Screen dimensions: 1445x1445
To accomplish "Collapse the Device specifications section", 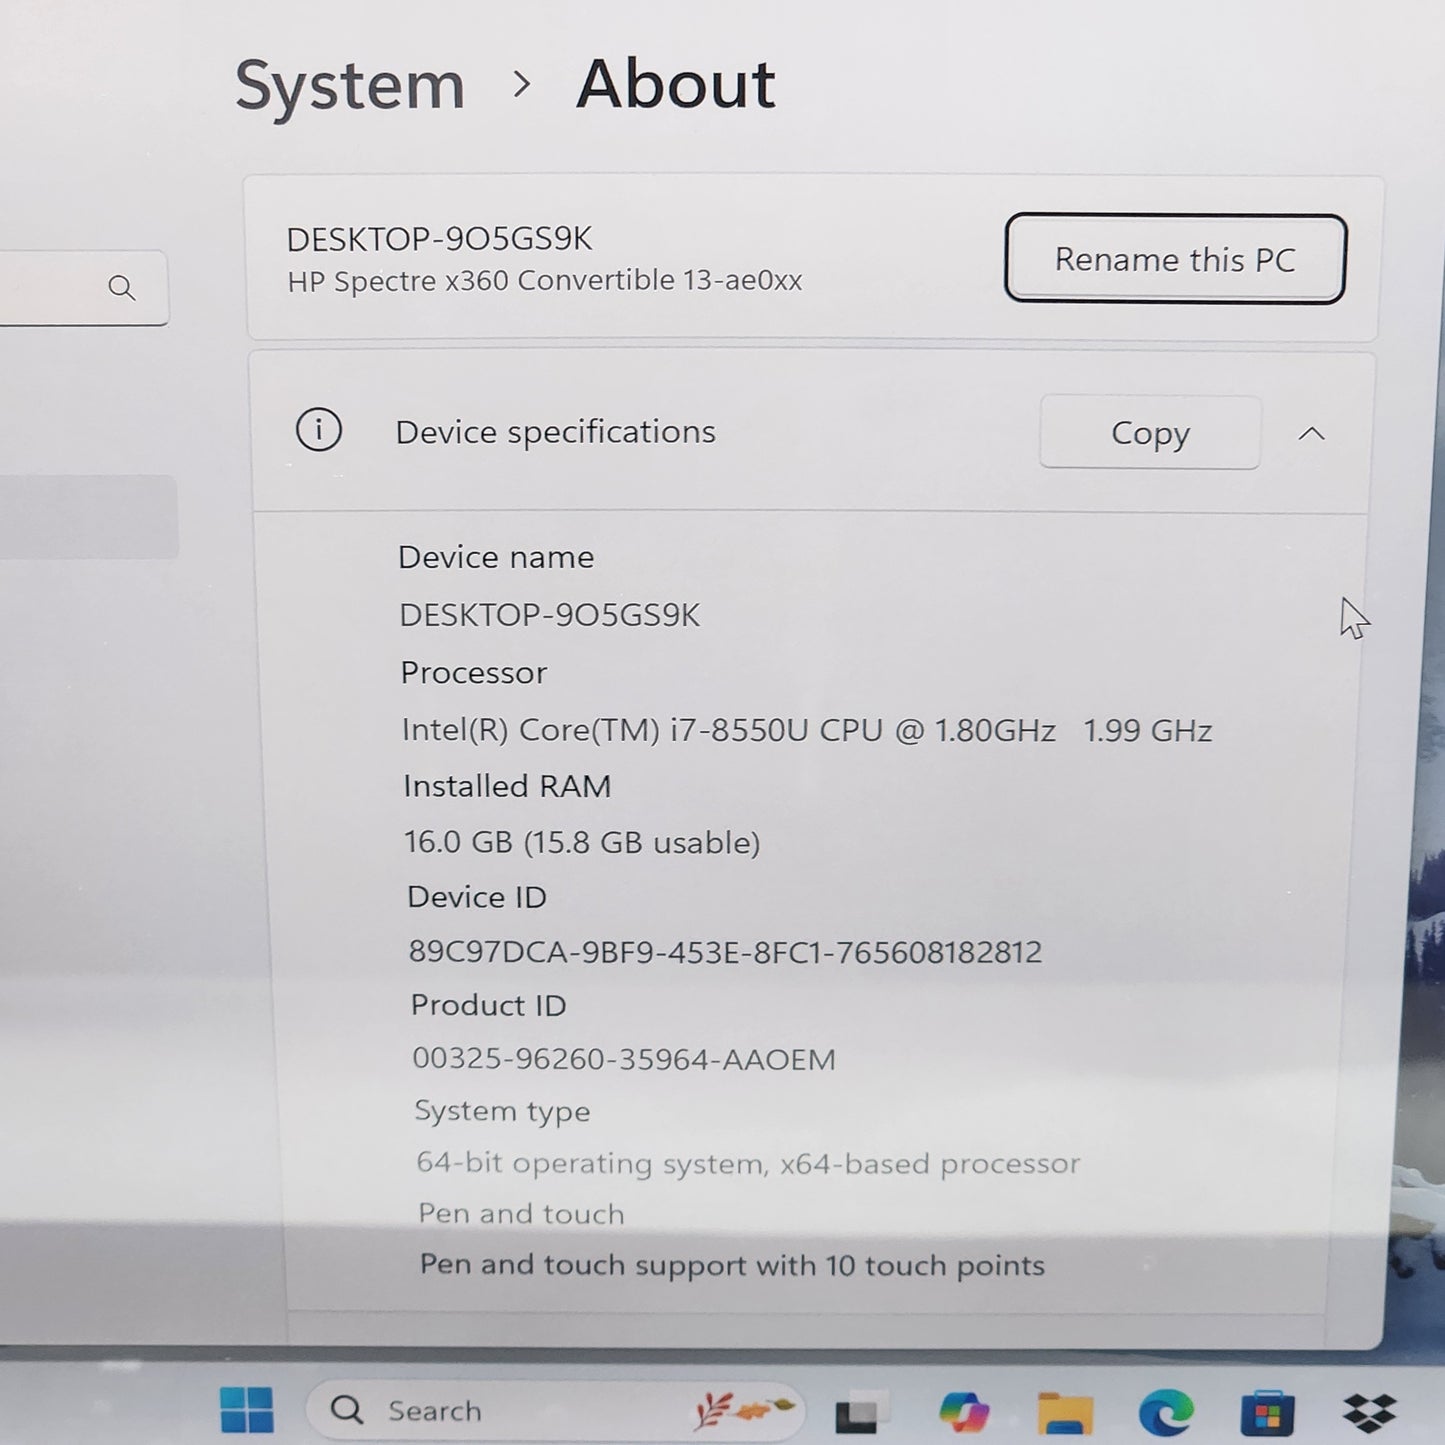I will click(1312, 433).
